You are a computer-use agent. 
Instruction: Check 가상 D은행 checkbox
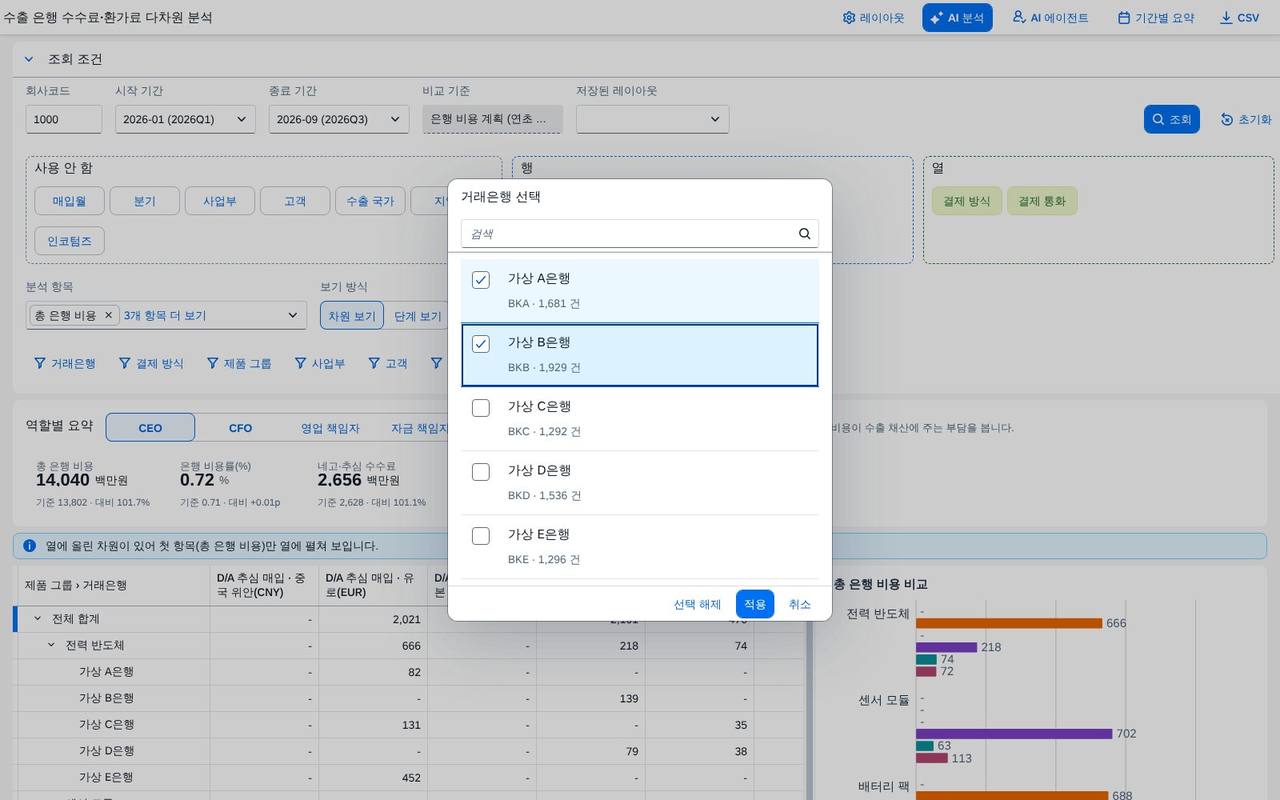[481, 472]
